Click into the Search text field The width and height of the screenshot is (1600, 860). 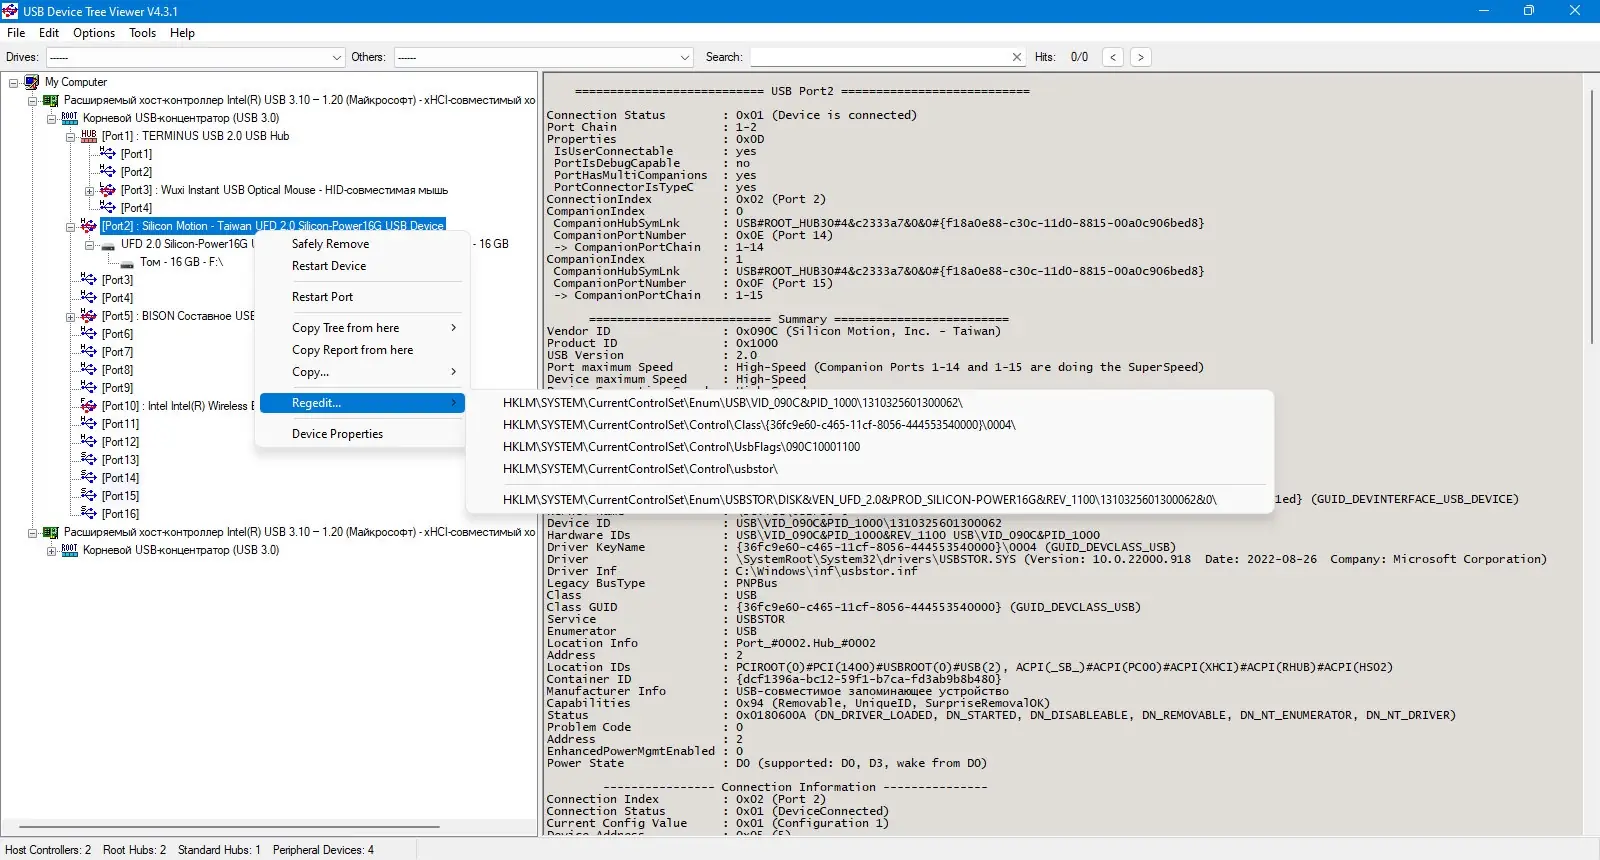880,57
